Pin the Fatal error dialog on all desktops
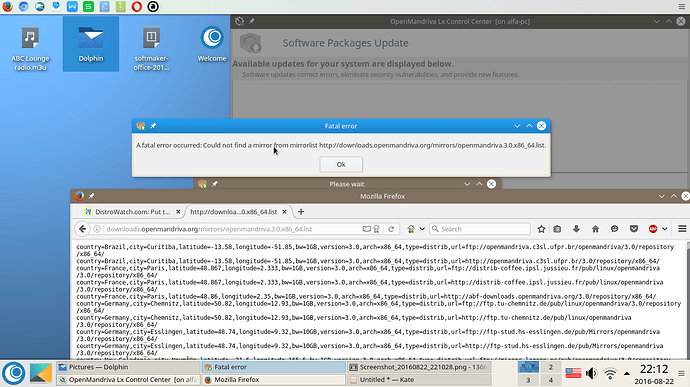The image size is (690, 387). click(153, 126)
